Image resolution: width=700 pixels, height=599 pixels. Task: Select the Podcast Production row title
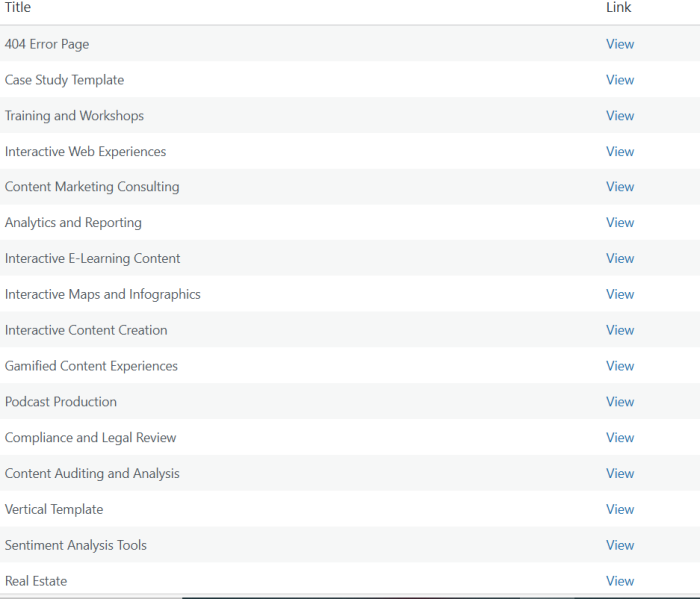pyautogui.click(x=61, y=402)
